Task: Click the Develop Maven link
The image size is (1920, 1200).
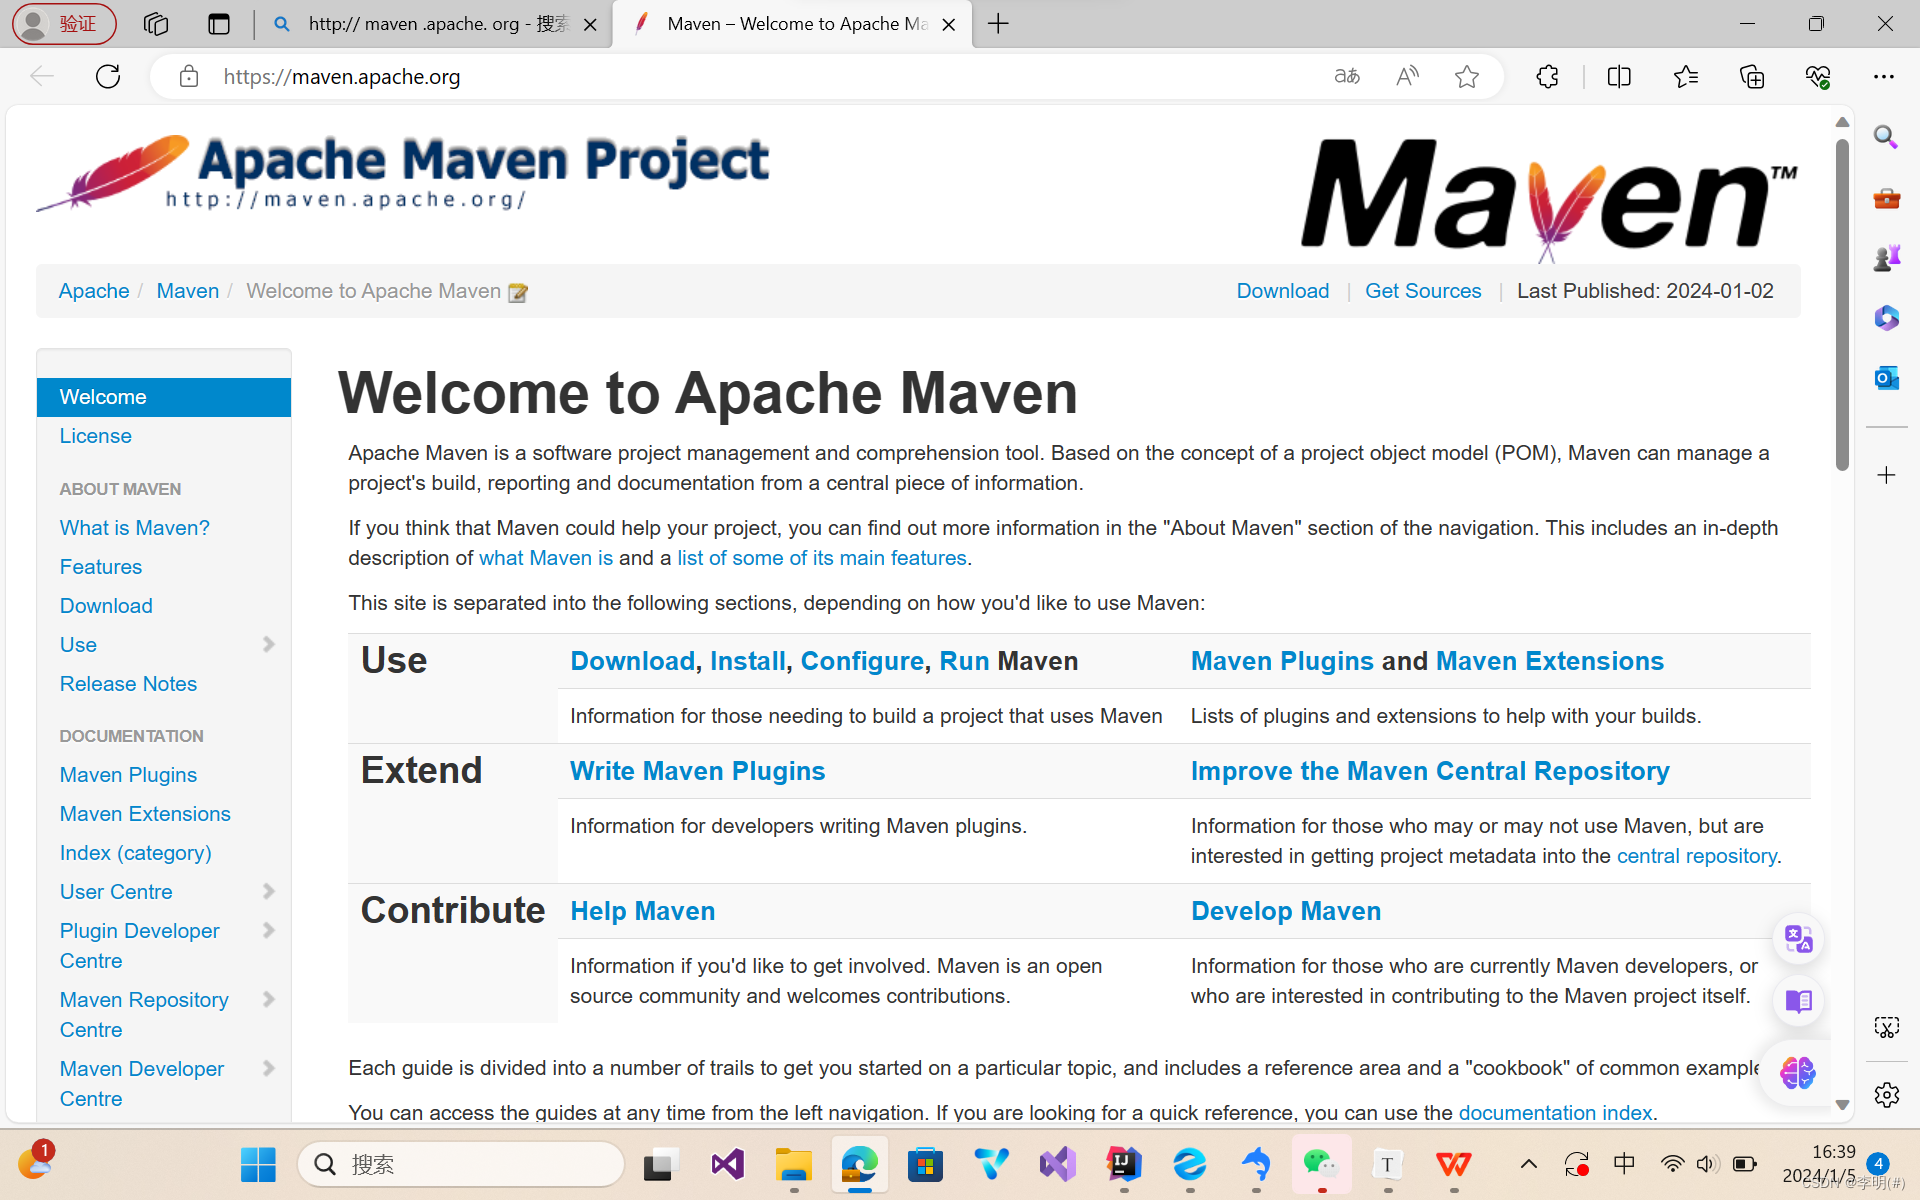Action: point(1286,911)
